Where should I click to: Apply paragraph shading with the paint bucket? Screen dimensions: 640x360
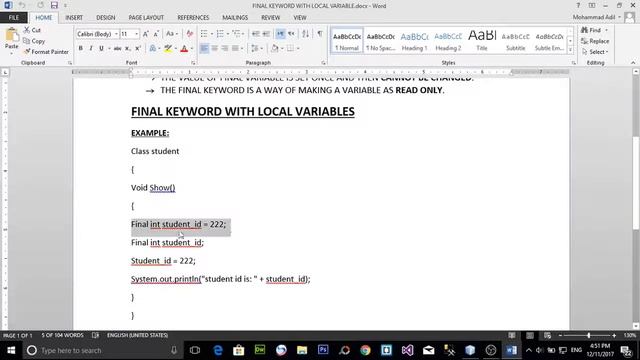(x=275, y=48)
